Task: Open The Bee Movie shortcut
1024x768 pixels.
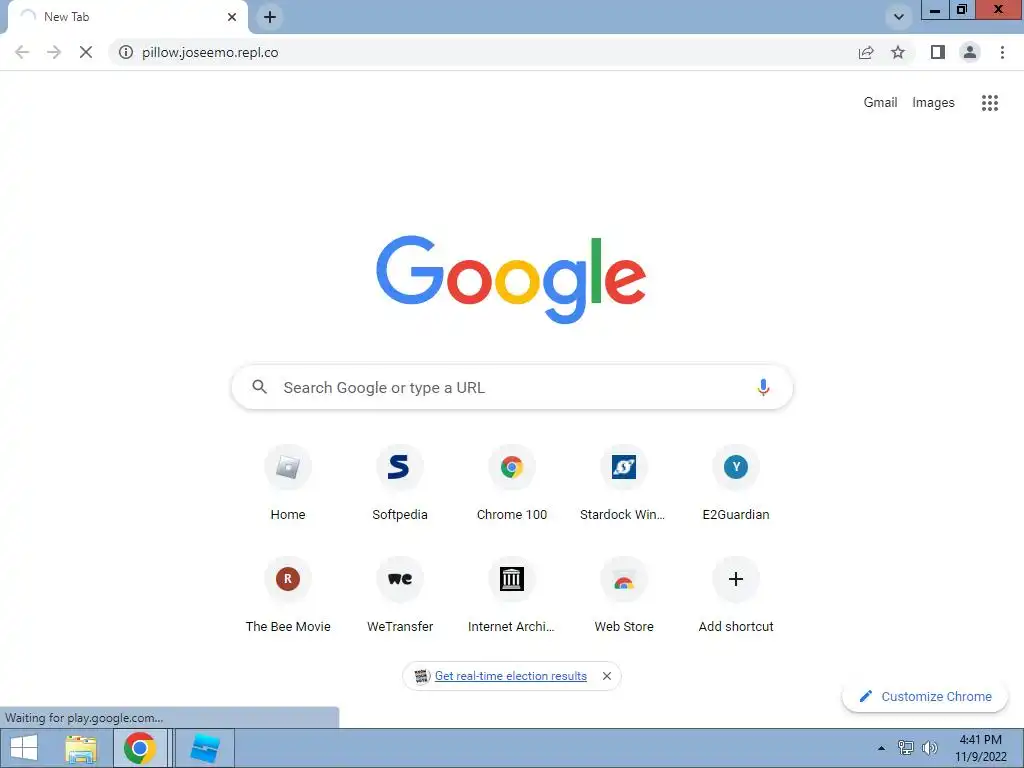Action: 288,596
